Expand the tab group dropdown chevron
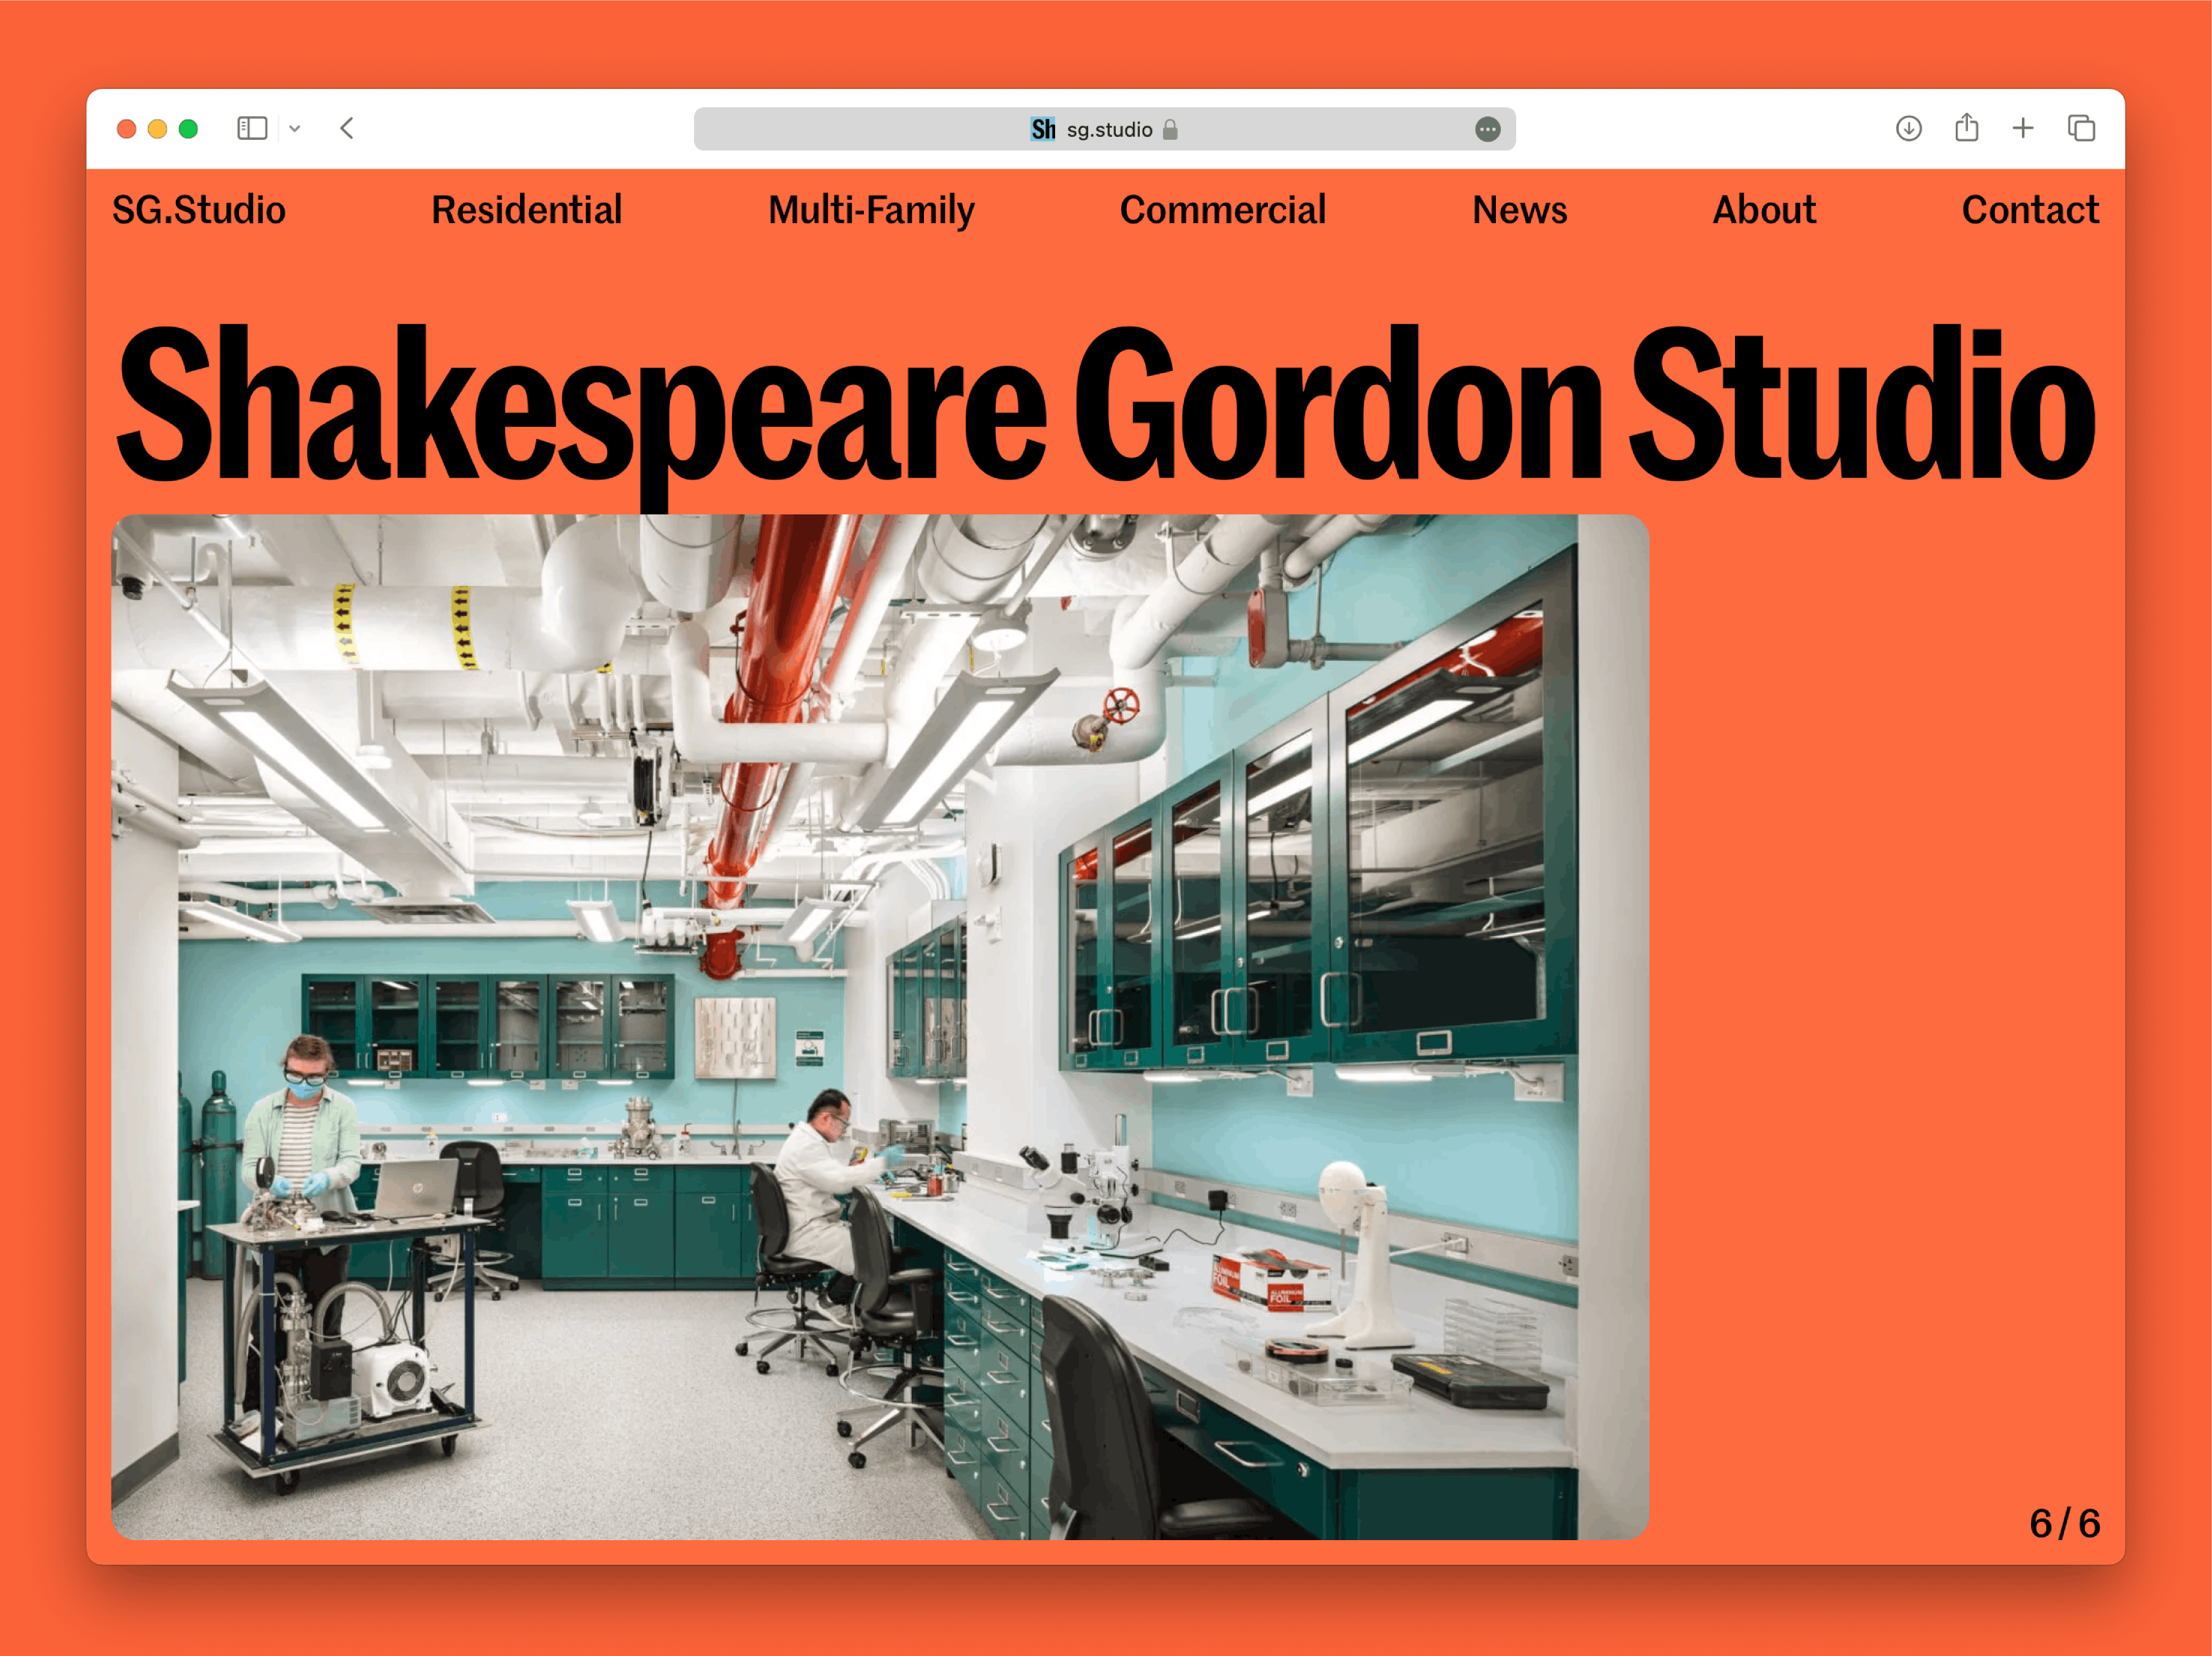Viewport: 2212px width, 1656px height. pyautogui.click(x=295, y=129)
